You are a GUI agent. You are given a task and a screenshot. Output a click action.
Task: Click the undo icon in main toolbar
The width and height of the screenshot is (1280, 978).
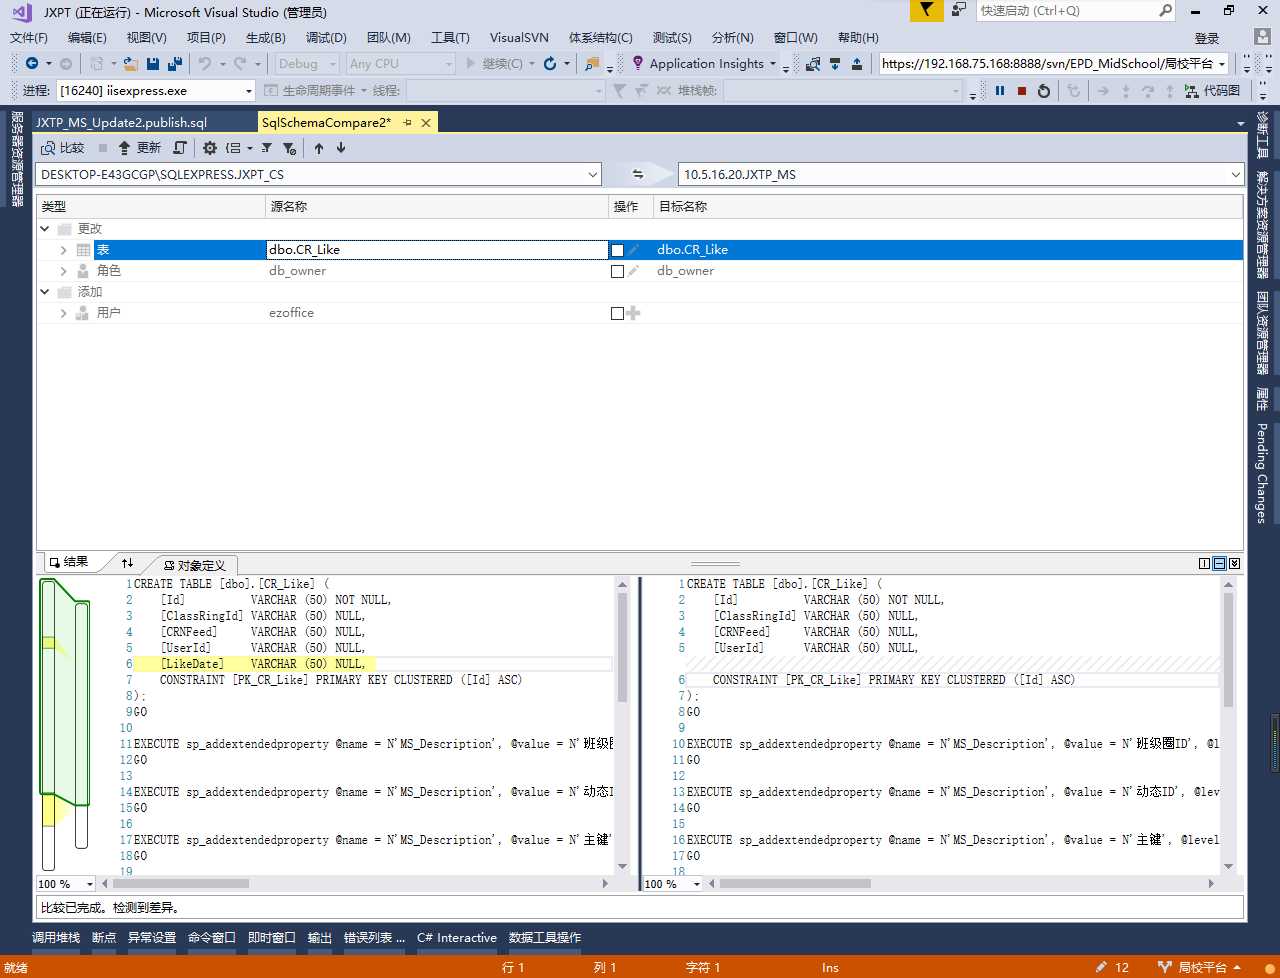(x=204, y=63)
